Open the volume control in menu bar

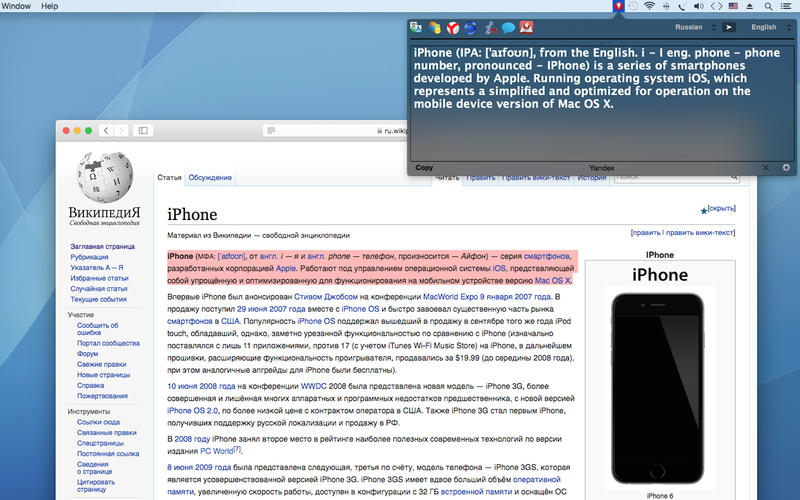[699, 6]
